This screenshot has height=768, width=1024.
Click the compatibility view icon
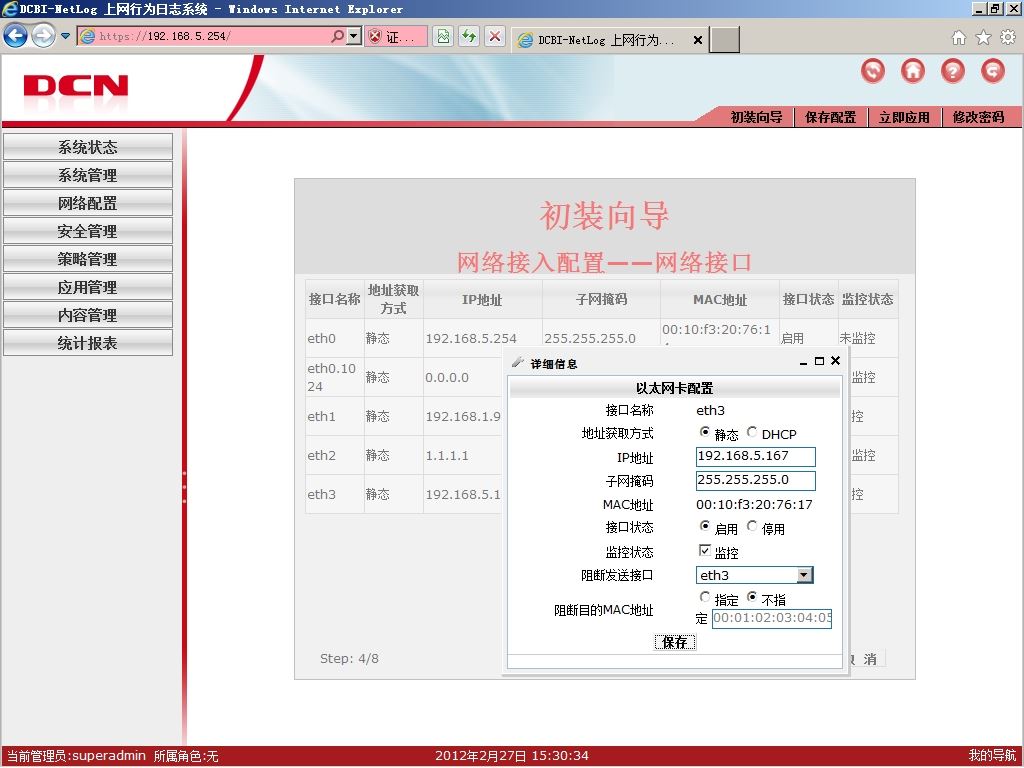pyautogui.click(x=443, y=36)
